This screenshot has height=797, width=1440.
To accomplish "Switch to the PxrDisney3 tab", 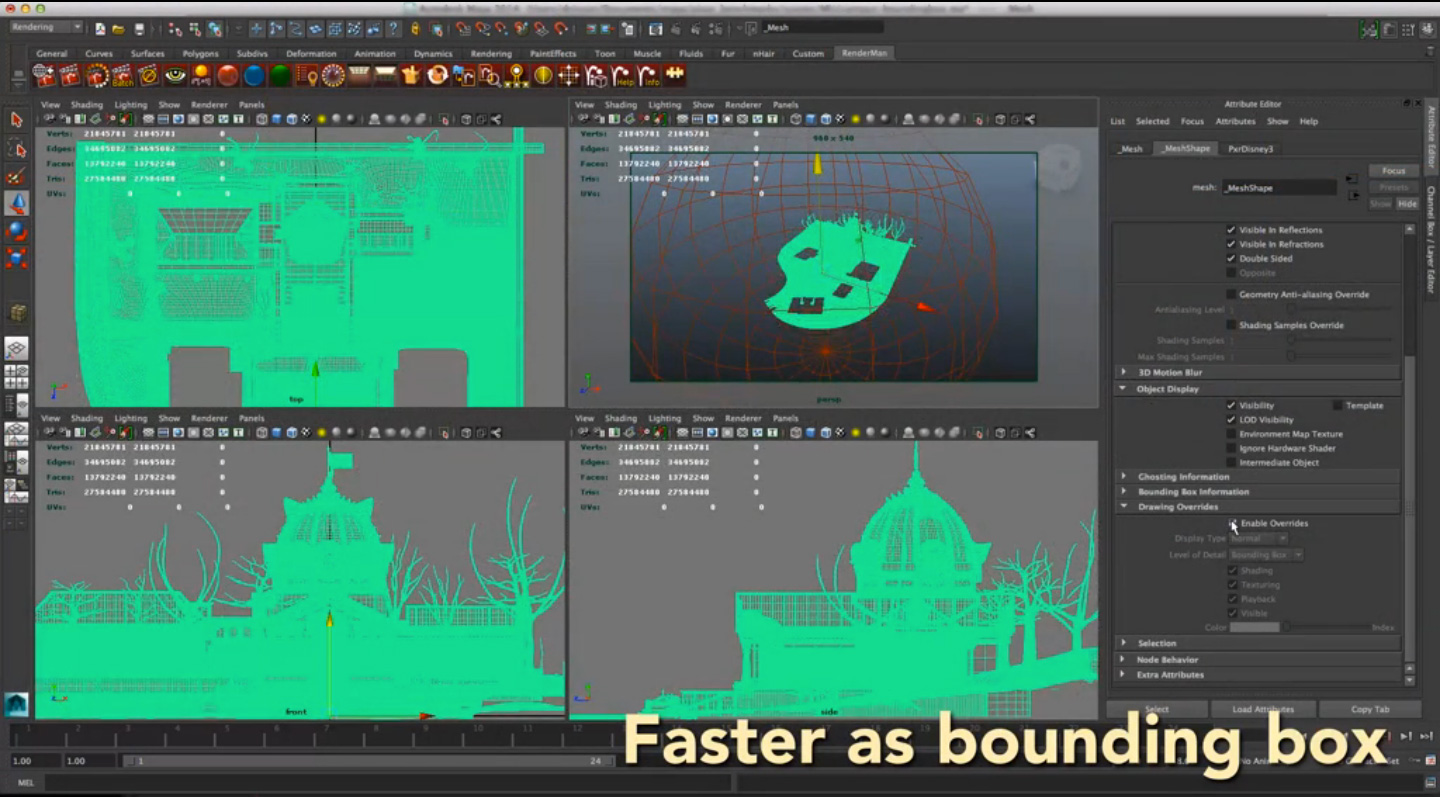I will (1250, 149).
